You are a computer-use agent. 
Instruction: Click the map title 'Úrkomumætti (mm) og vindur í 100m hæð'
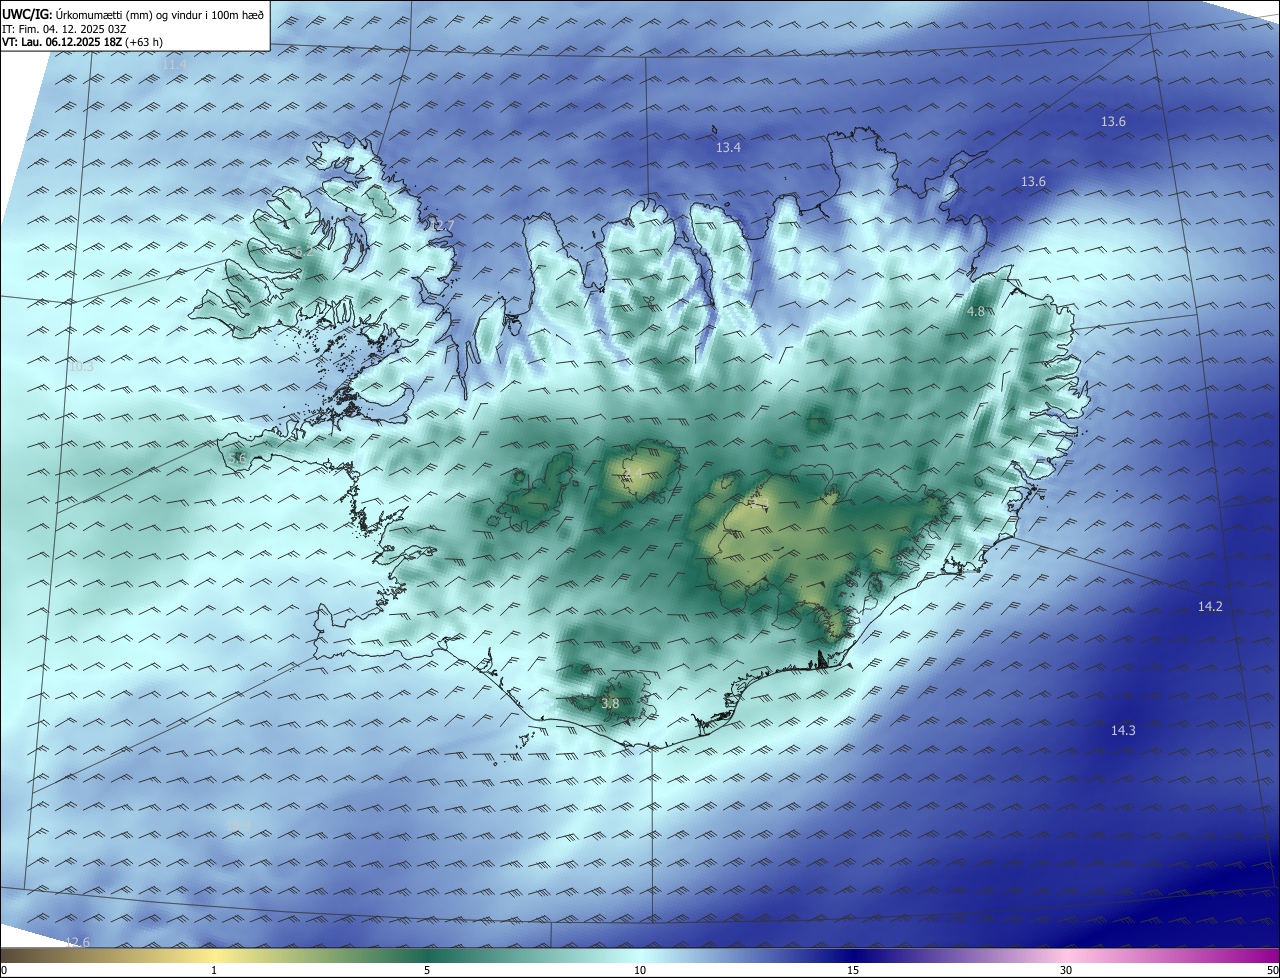(160, 14)
